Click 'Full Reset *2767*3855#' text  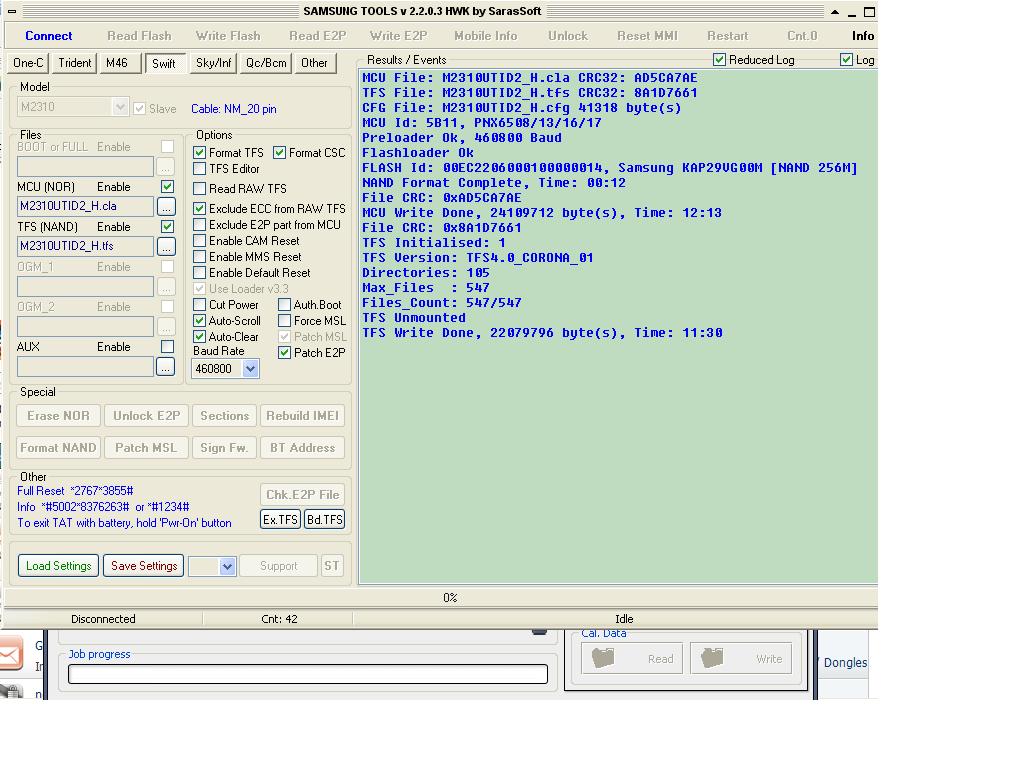[x=75, y=491]
